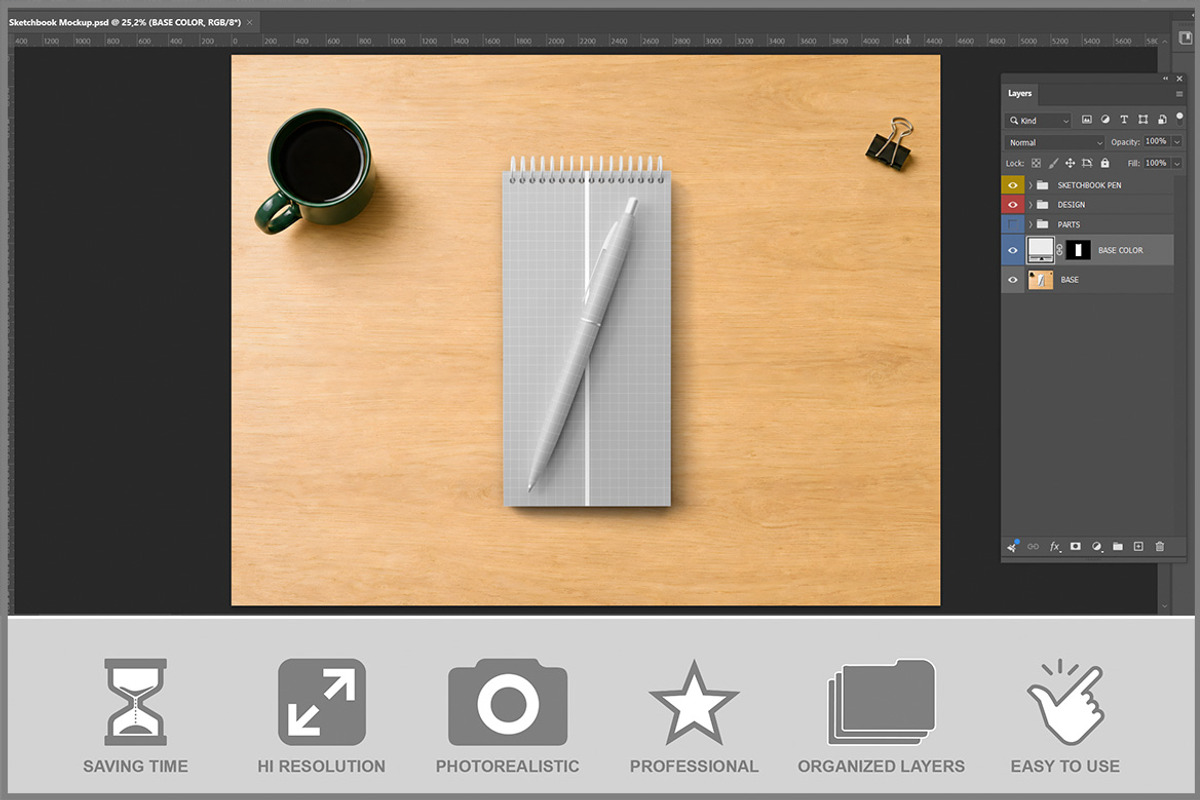Screen dimensions: 1200x800
Task: Click the Fill value field
Action: tap(1156, 163)
